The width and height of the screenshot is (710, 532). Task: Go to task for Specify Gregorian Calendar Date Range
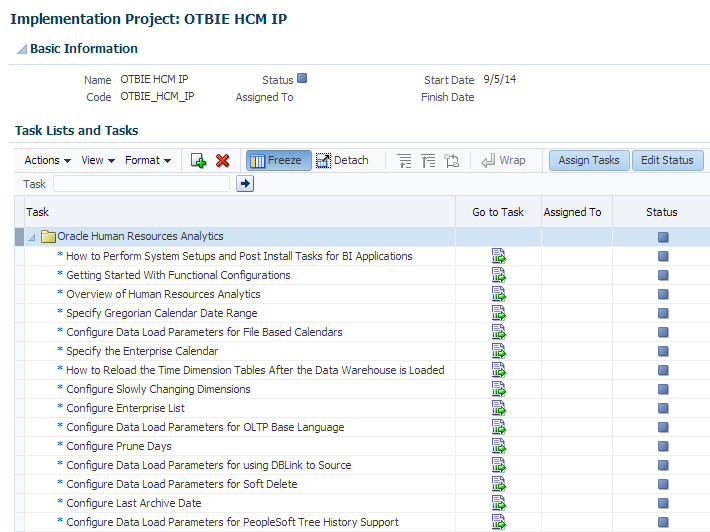click(x=499, y=313)
